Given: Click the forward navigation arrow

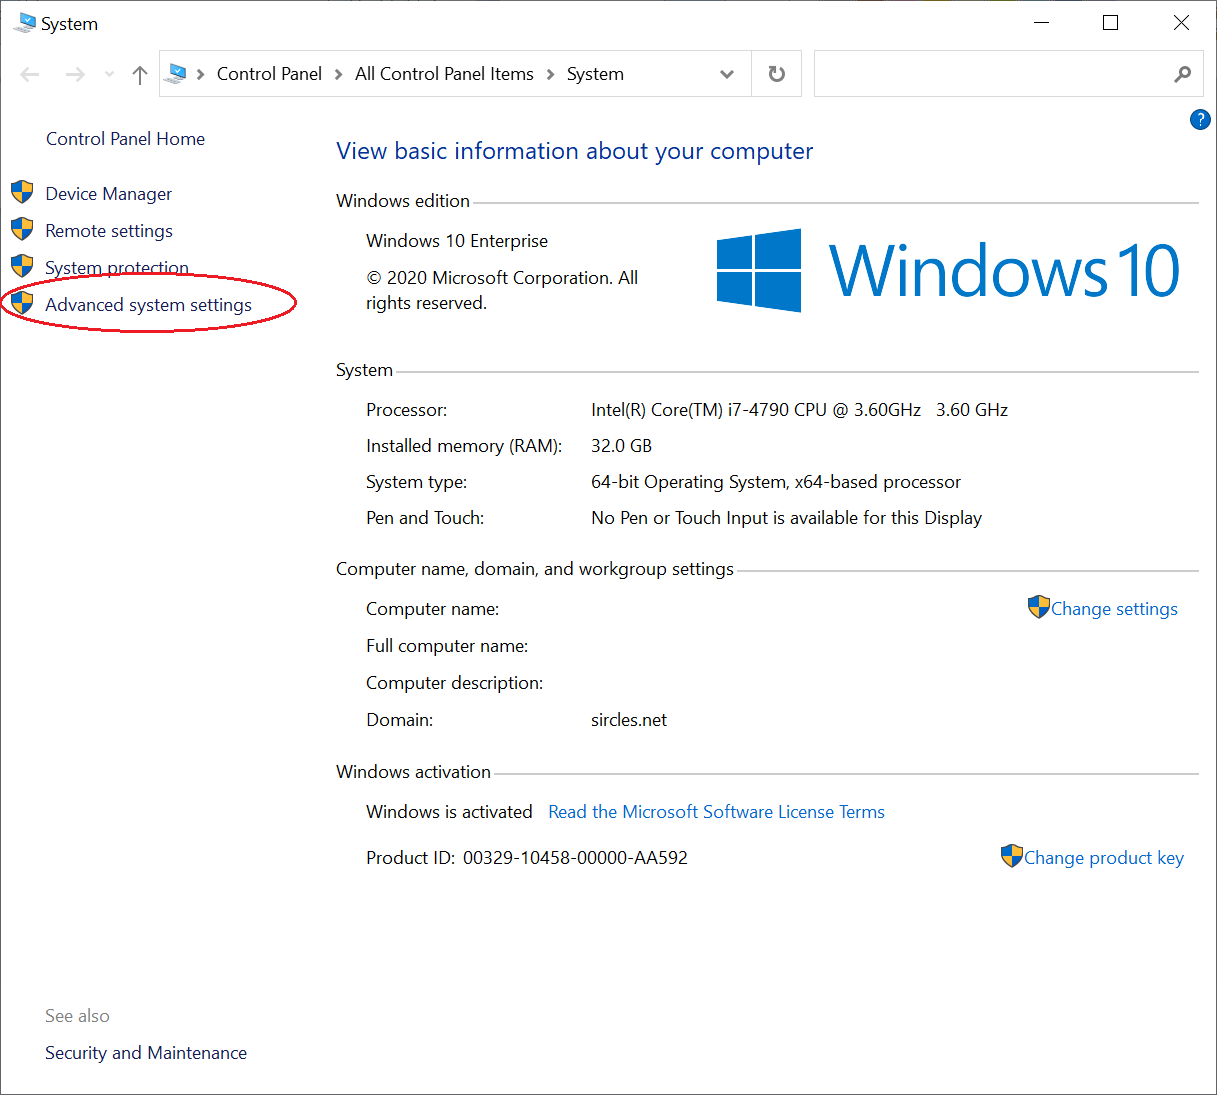Looking at the screenshot, I should (x=75, y=74).
